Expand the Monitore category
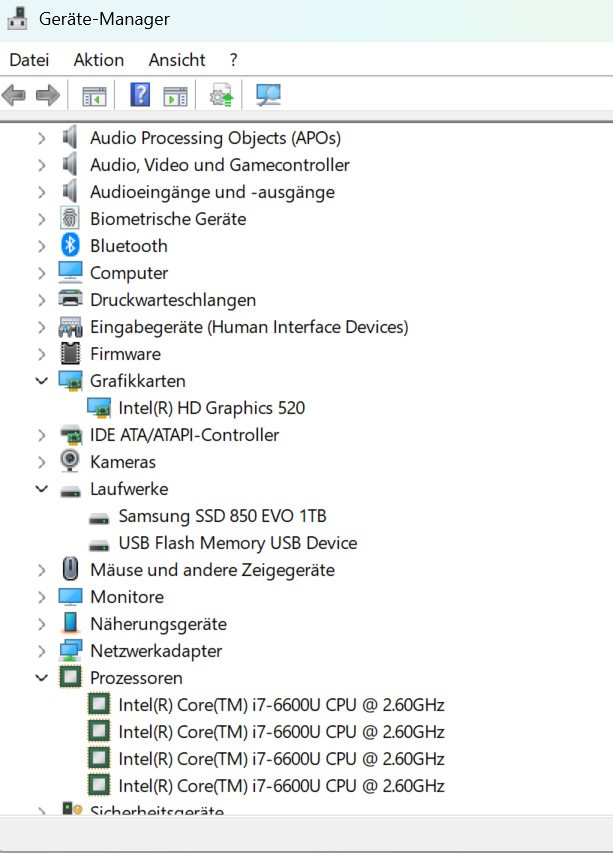Image resolution: width=613 pixels, height=853 pixels. tap(41, 597)
